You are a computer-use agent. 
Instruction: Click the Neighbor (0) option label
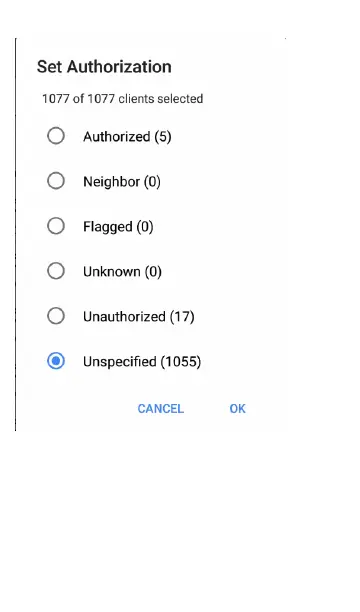[121, 181]
